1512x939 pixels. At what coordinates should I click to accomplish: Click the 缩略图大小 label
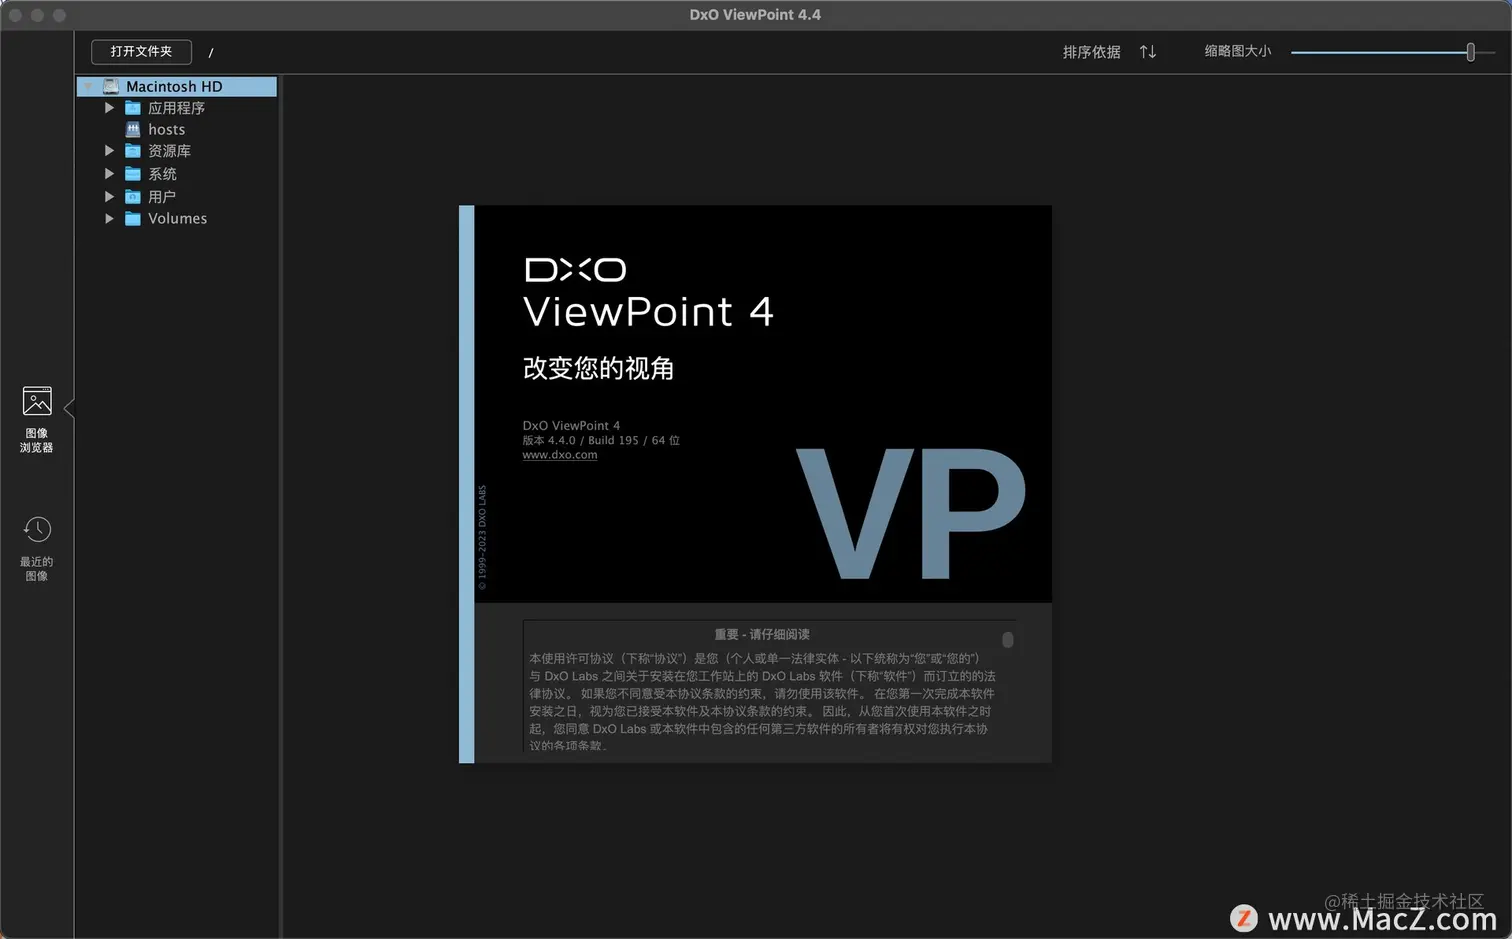click(x=1237, y=51)
